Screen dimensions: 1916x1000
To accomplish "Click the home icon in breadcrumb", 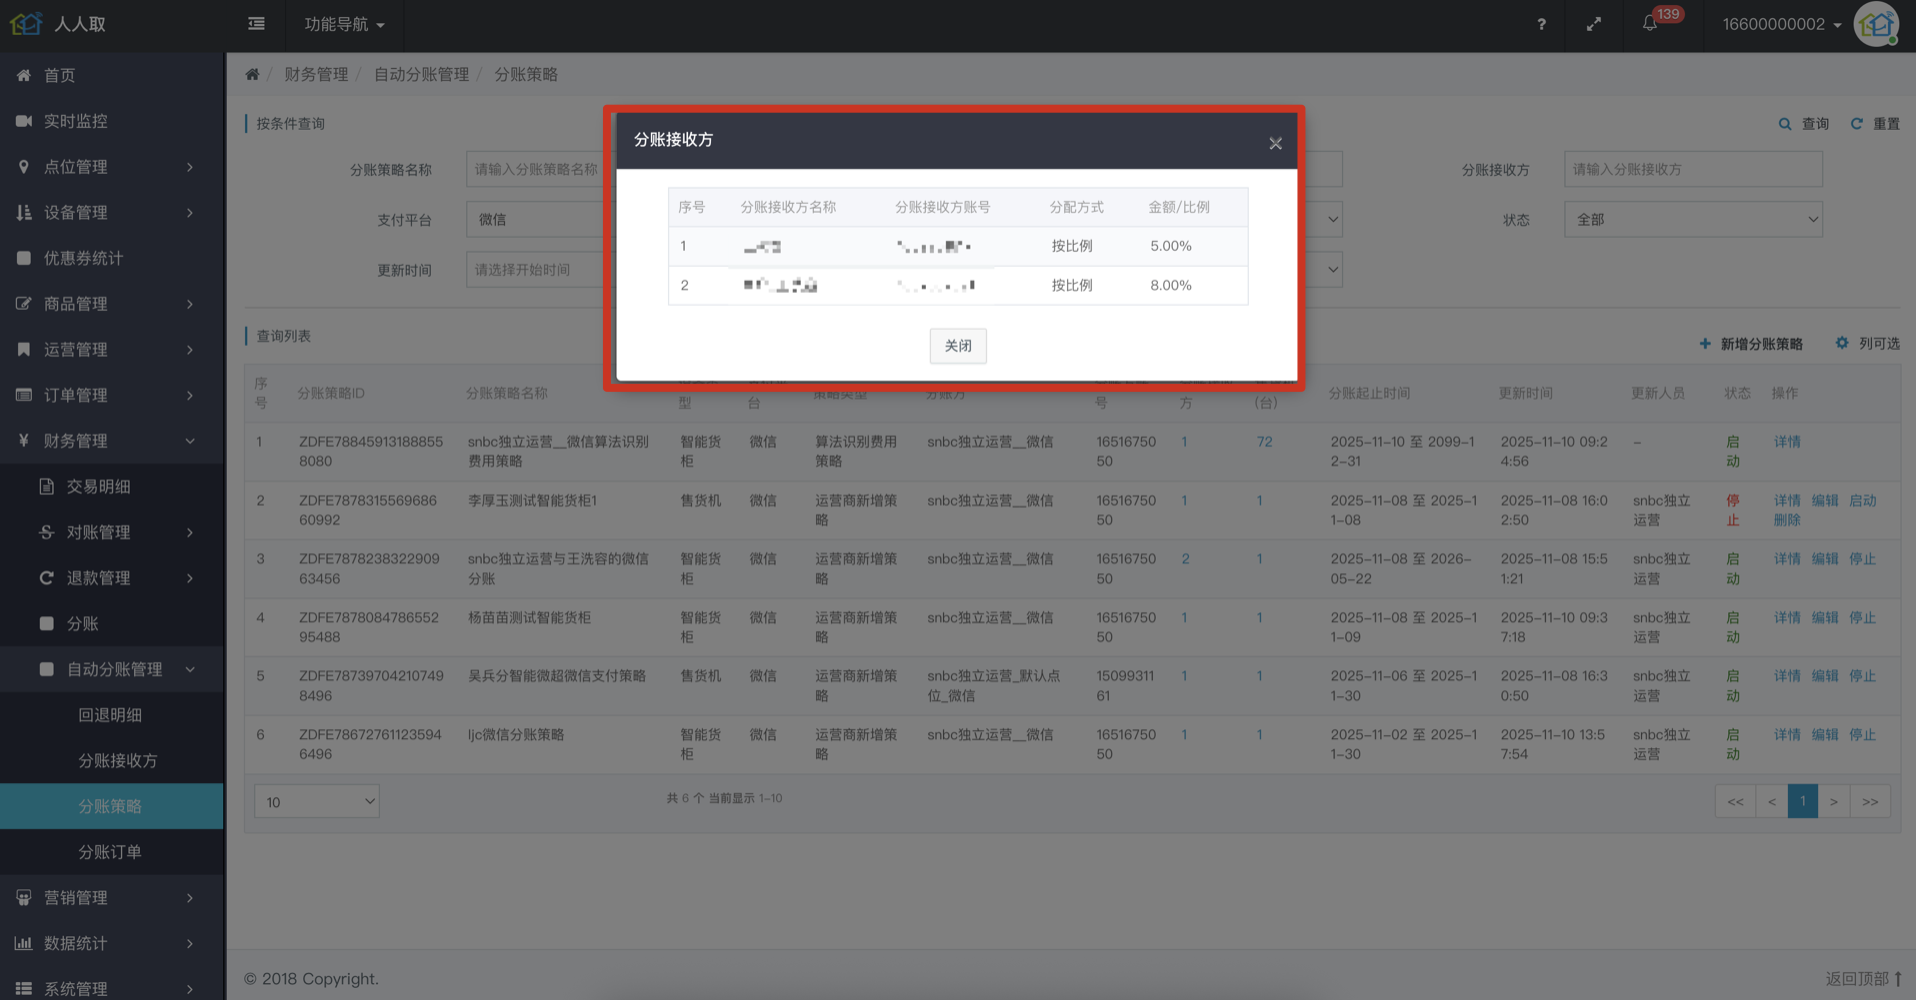I will point(252,75).
